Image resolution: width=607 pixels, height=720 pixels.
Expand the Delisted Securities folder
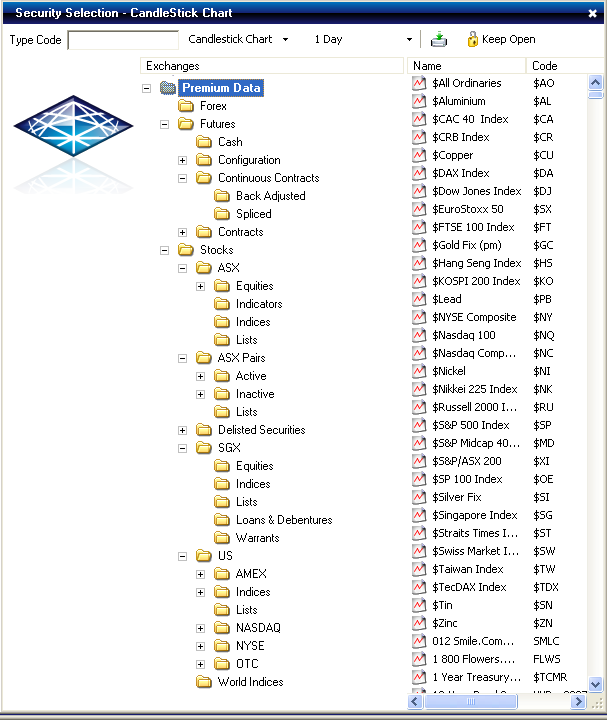(182, 430)
